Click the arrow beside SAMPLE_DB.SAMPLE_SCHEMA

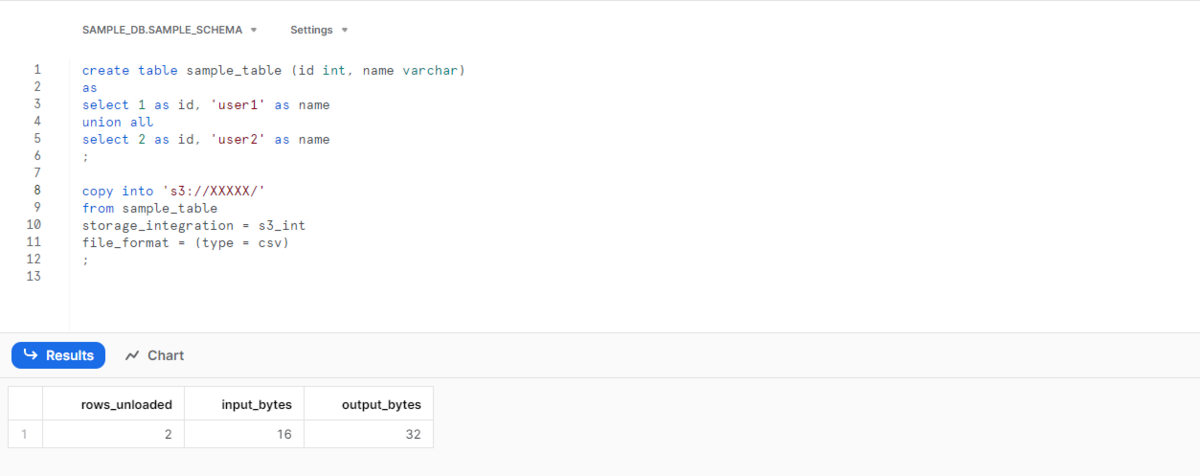[x=253, y=30]
